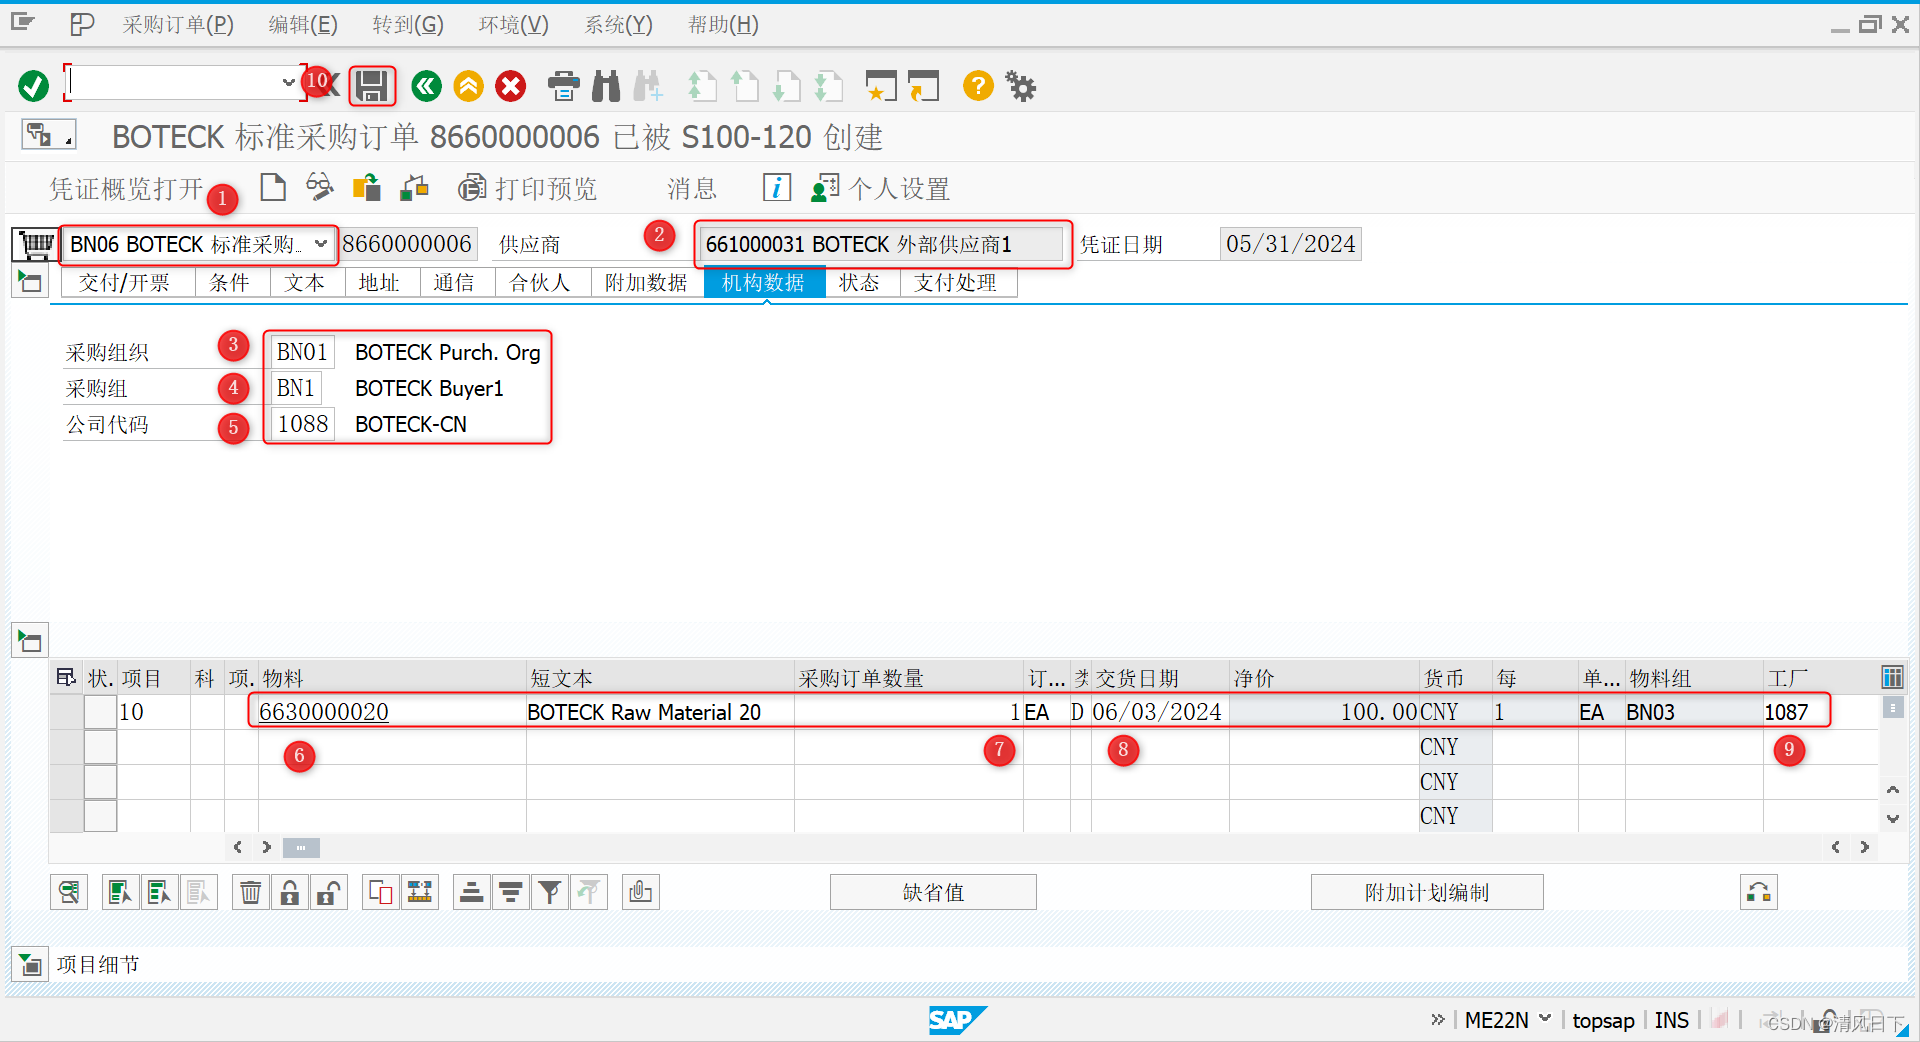Click the trash Delete item icon
Screen dimensions: 1920x1042
click(x=251, y=892)
